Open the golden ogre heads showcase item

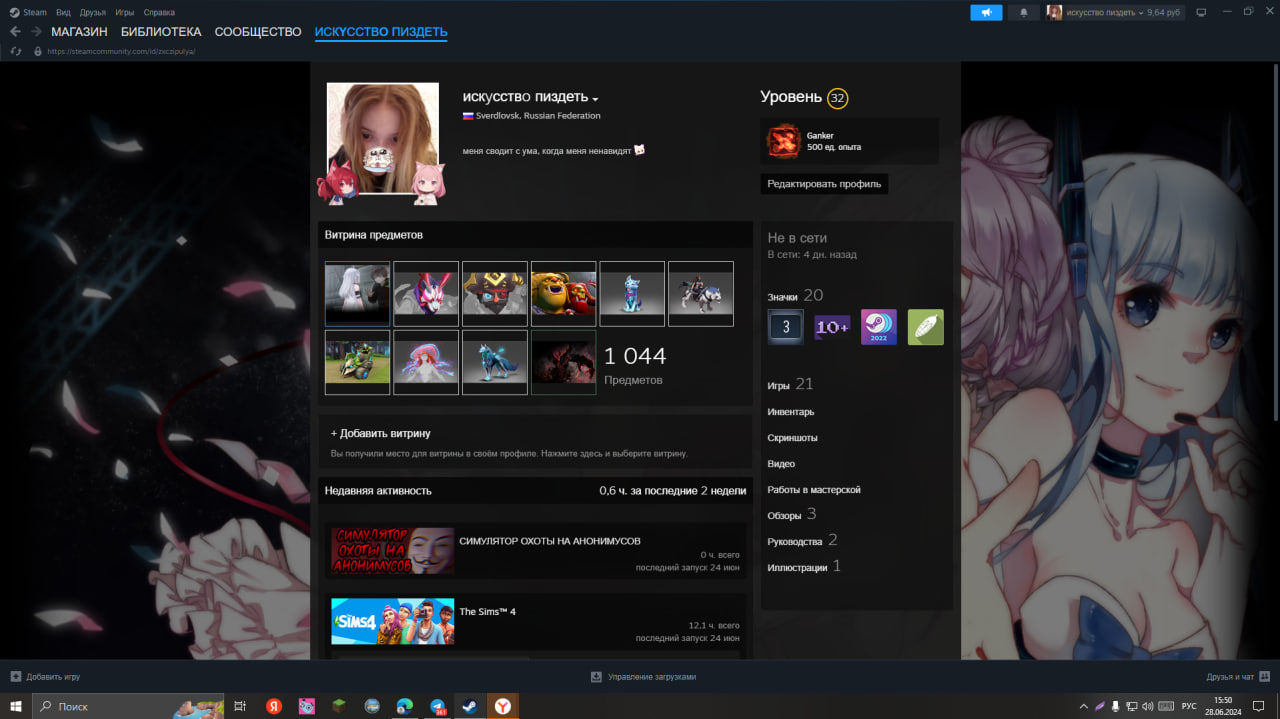[563, 293]
